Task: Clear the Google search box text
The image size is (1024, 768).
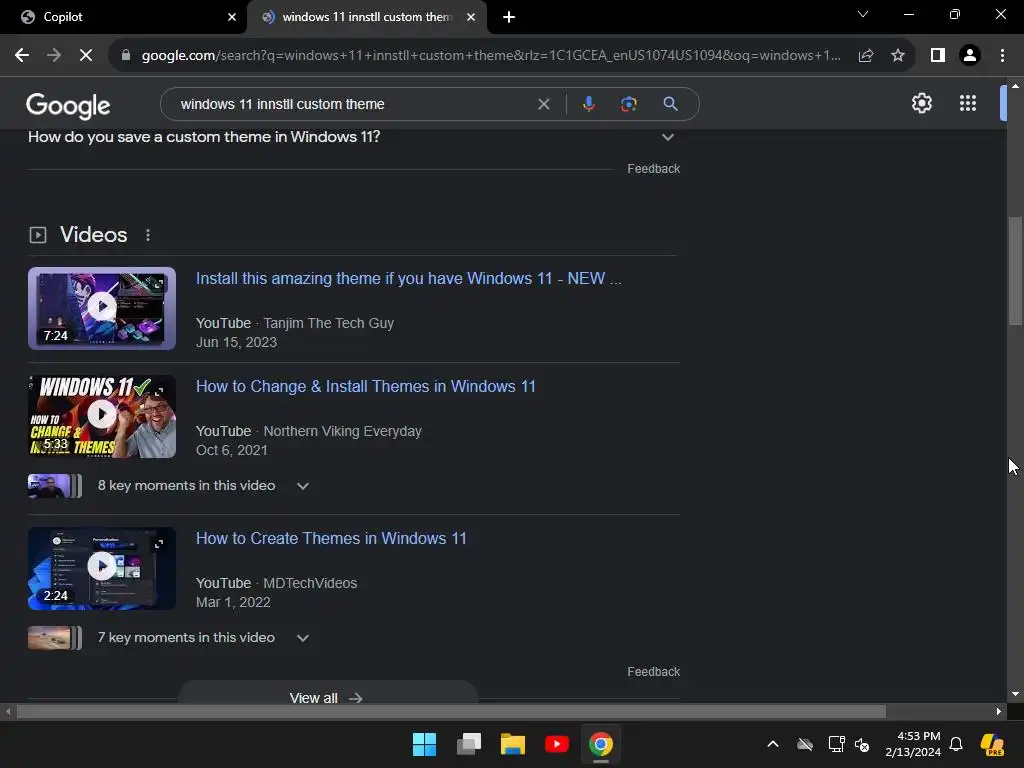Action: (543, 104)
